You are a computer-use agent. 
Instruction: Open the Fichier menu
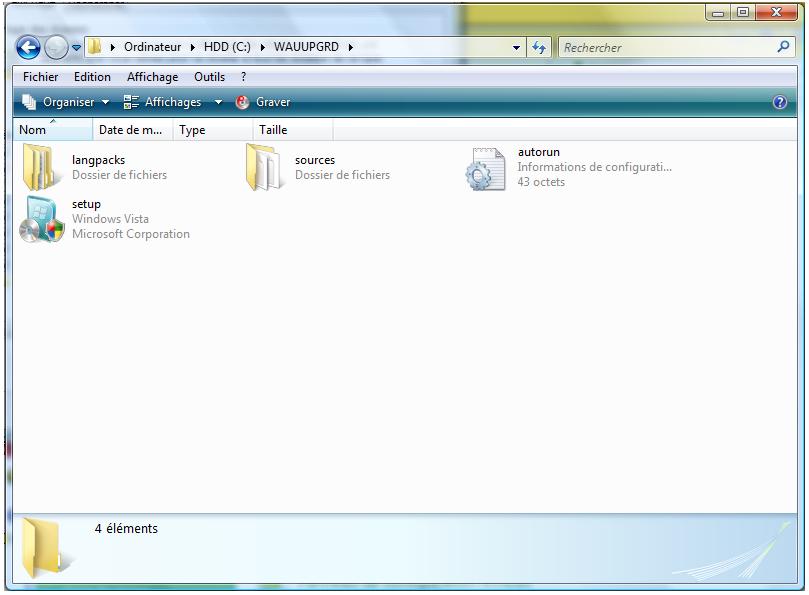point(40,77)
